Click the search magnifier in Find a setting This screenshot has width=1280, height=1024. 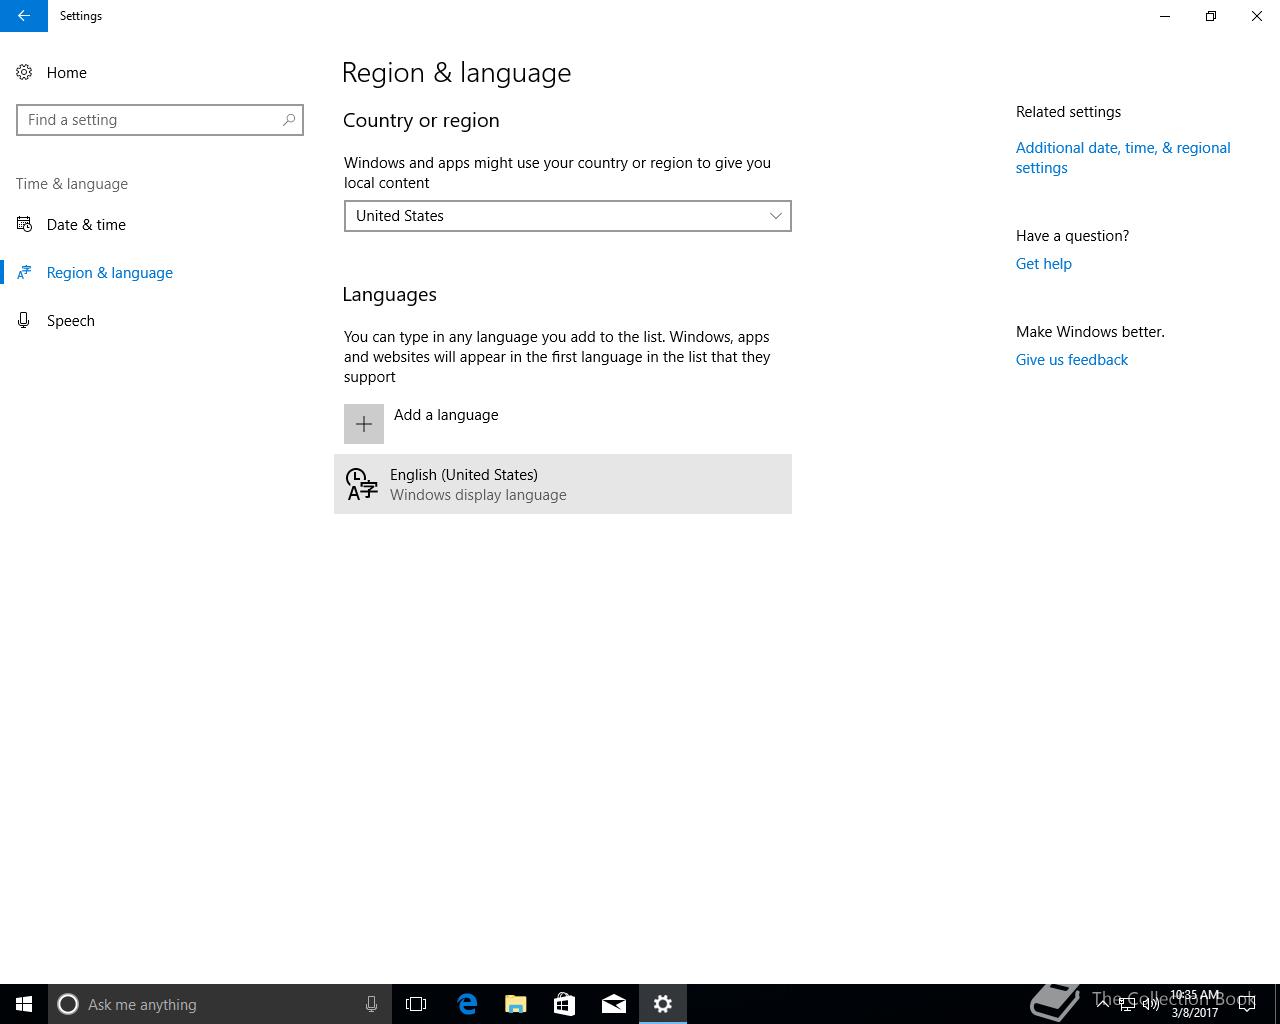(289, 120)
